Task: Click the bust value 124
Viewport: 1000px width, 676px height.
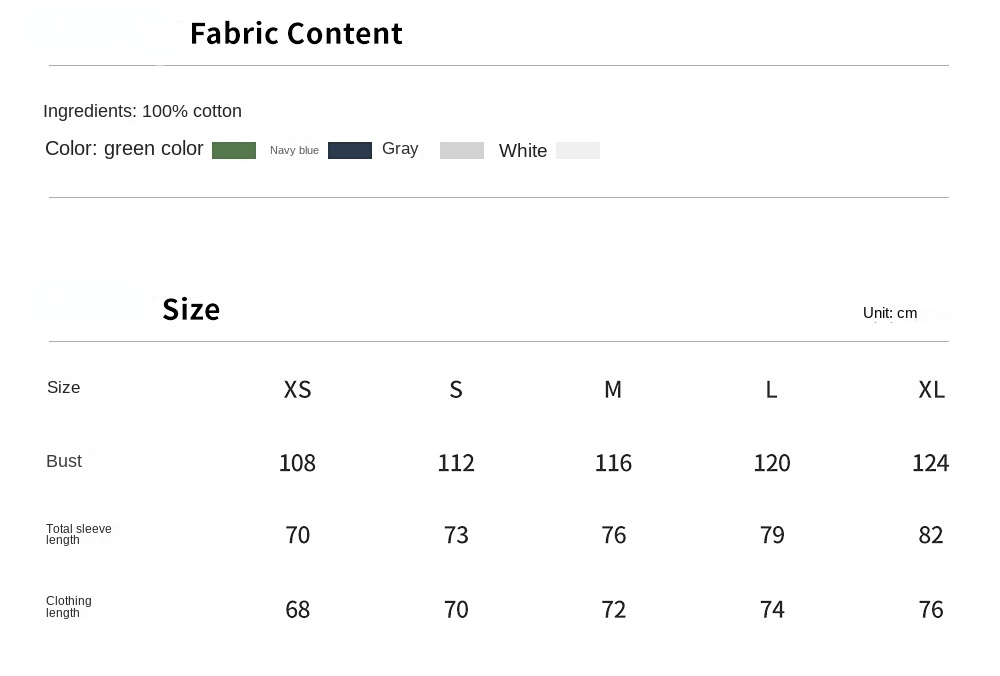Action: 930,463
